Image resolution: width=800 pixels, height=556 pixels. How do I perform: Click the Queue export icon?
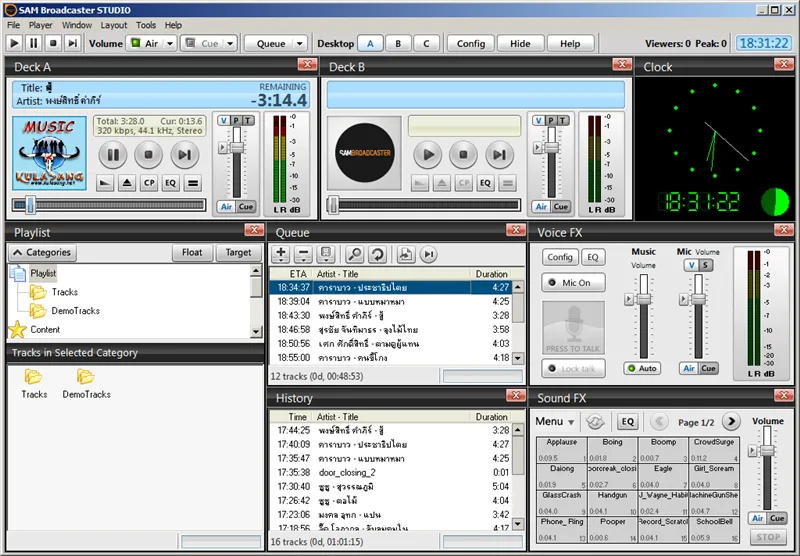(406, 254)
